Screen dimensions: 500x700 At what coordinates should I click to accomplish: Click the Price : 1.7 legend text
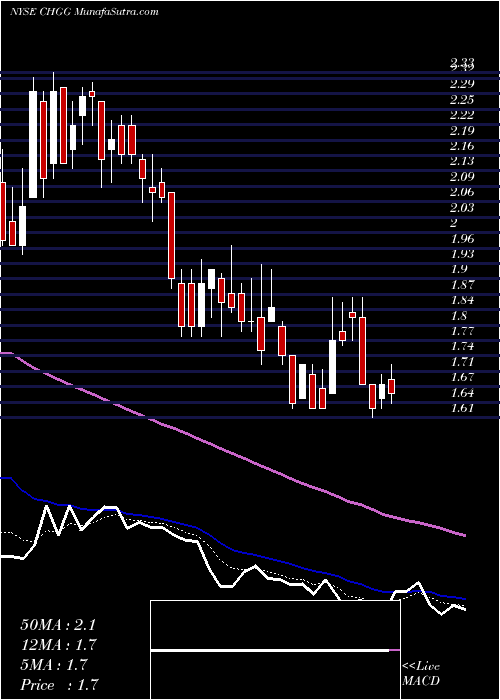pyautogui.click(x=58, y=685)
